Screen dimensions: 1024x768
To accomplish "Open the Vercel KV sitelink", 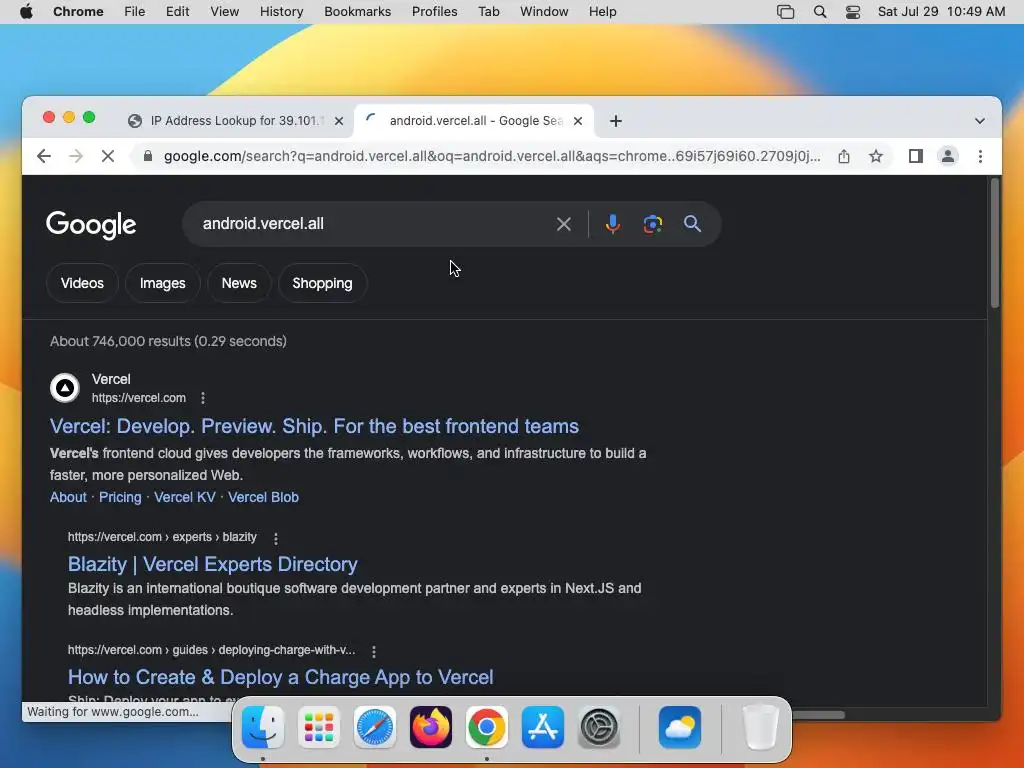I will click(185, 498).
